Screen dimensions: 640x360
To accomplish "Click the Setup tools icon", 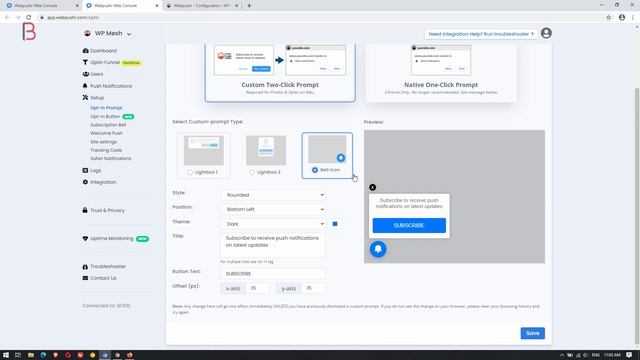I will (x=85, y=98).
